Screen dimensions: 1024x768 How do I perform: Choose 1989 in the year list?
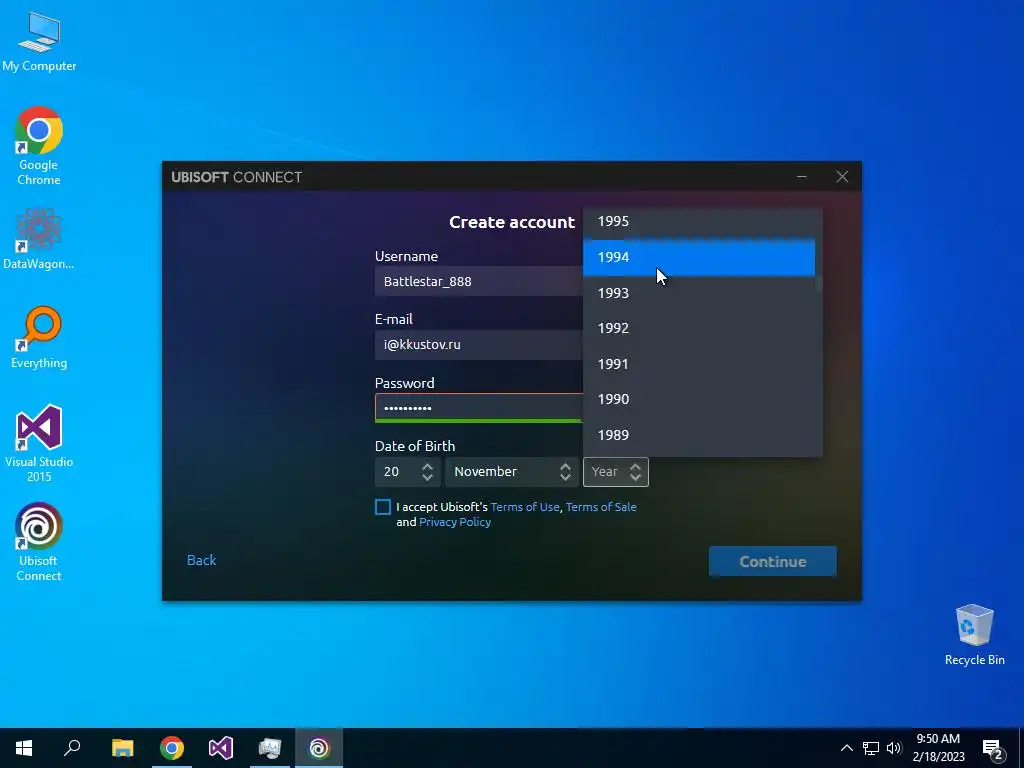pyautogui.click(x=699, y=436)
